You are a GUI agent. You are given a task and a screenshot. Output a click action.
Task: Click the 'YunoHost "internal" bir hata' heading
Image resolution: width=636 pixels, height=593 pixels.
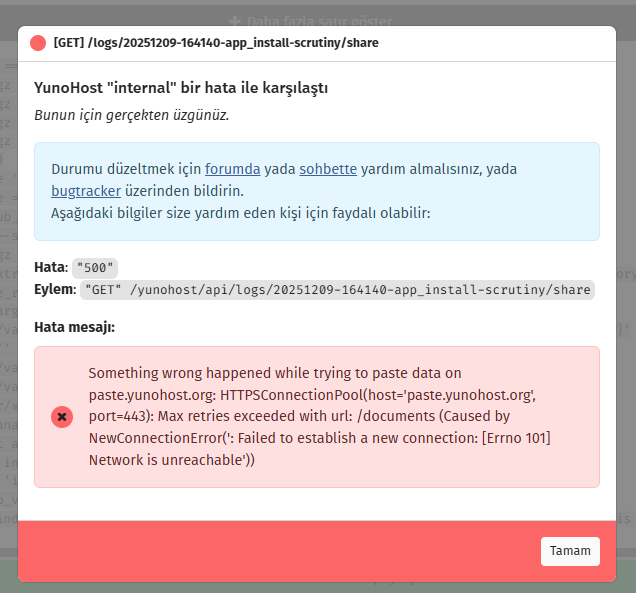tap(182, 88)
